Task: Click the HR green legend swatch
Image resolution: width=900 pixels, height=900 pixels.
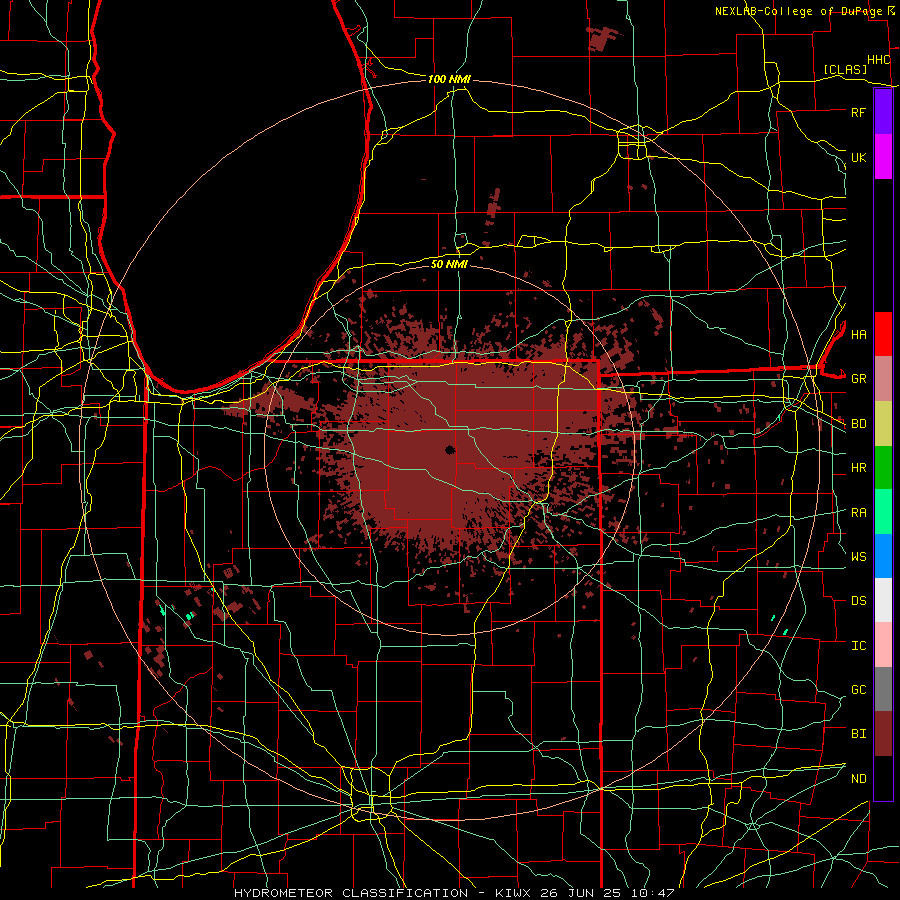Action: click(x=883, y=468)
